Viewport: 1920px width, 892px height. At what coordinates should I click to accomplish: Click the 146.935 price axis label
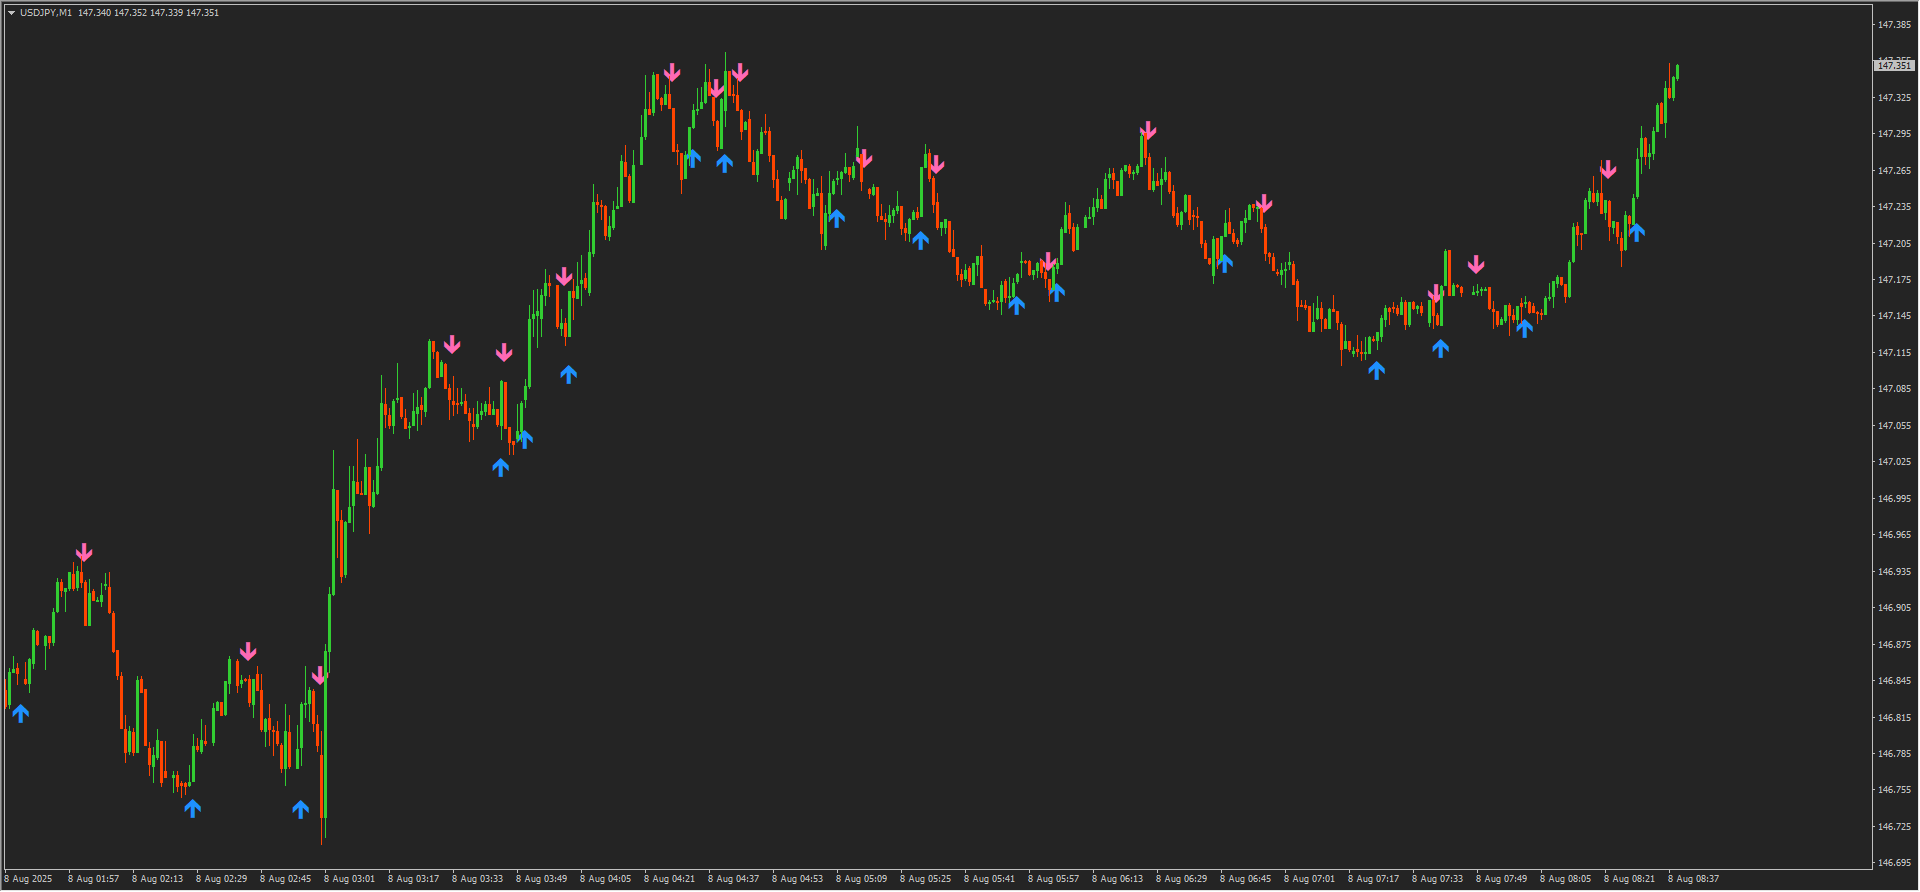(1894, 572)
